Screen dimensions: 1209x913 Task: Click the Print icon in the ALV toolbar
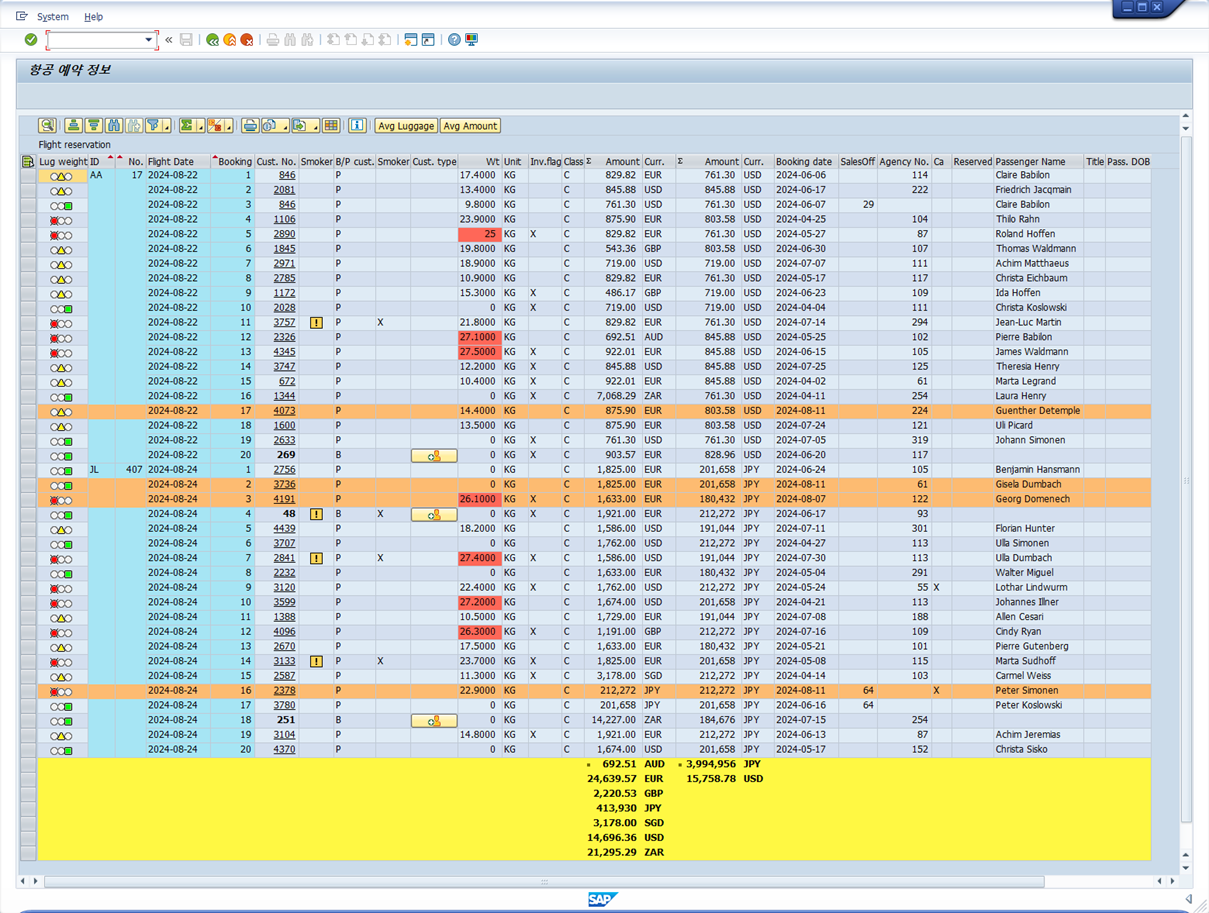tap(250, 126)
